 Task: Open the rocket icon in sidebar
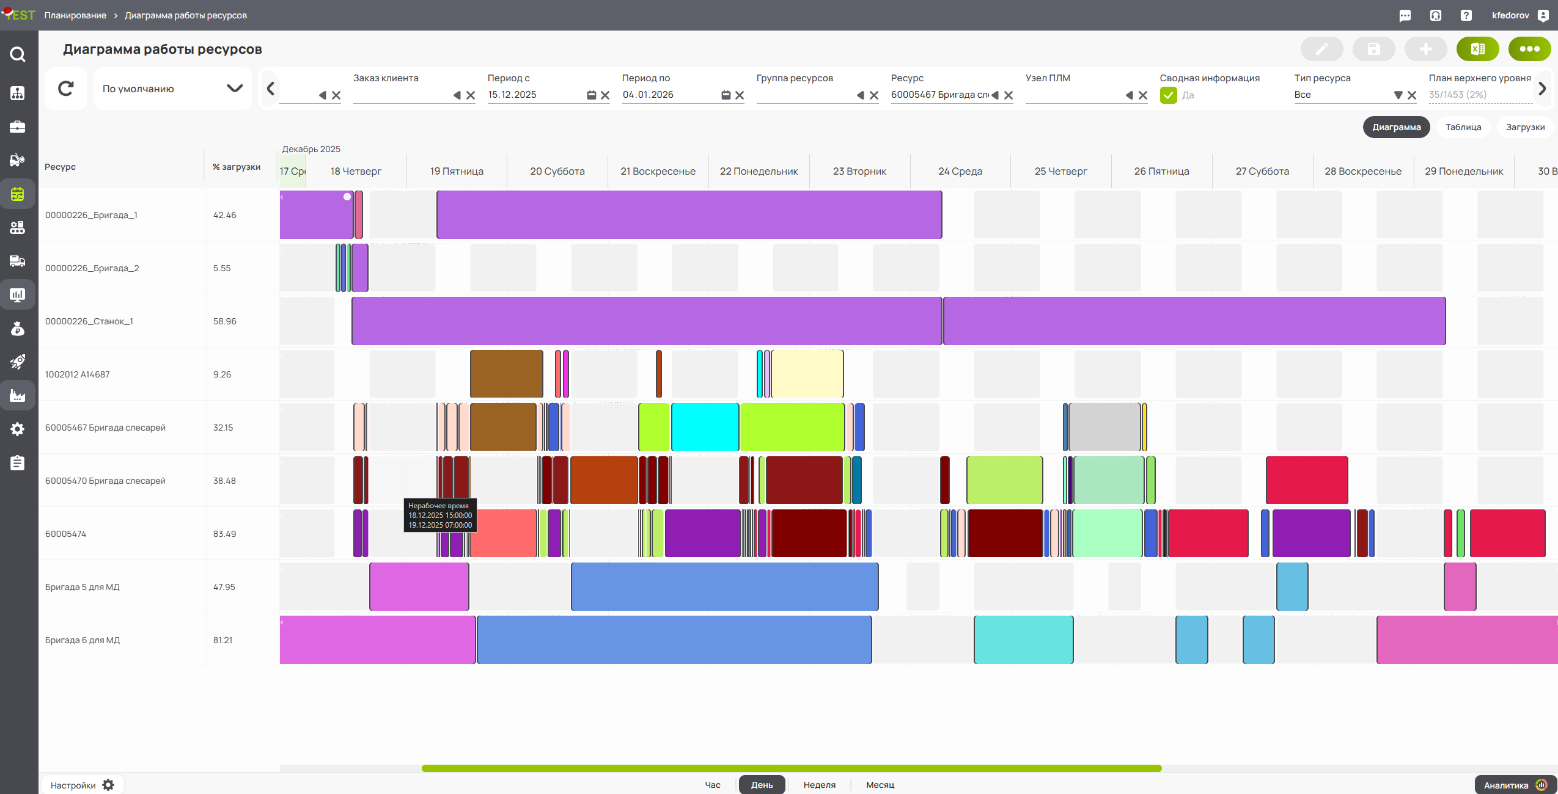pyautogui.click(x=17, y=362)
